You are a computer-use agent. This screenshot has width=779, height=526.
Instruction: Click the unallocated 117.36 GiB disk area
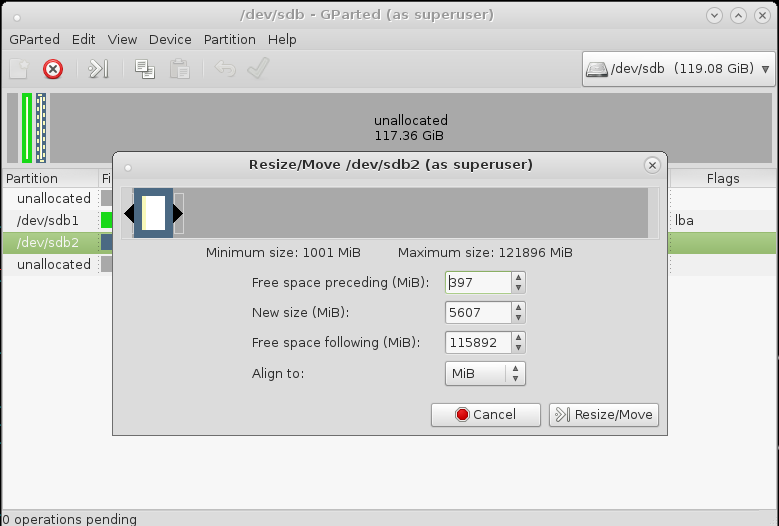click(x=411, y=128)
